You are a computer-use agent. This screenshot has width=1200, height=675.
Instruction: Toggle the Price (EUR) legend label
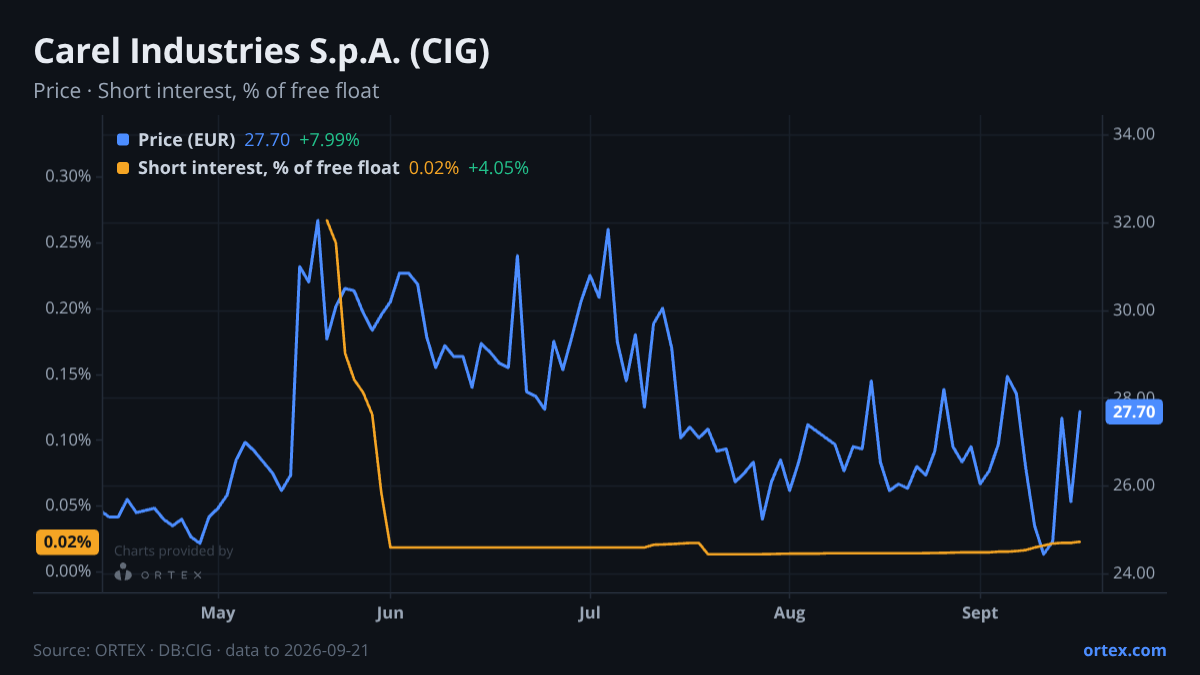(x=187, y=140)
